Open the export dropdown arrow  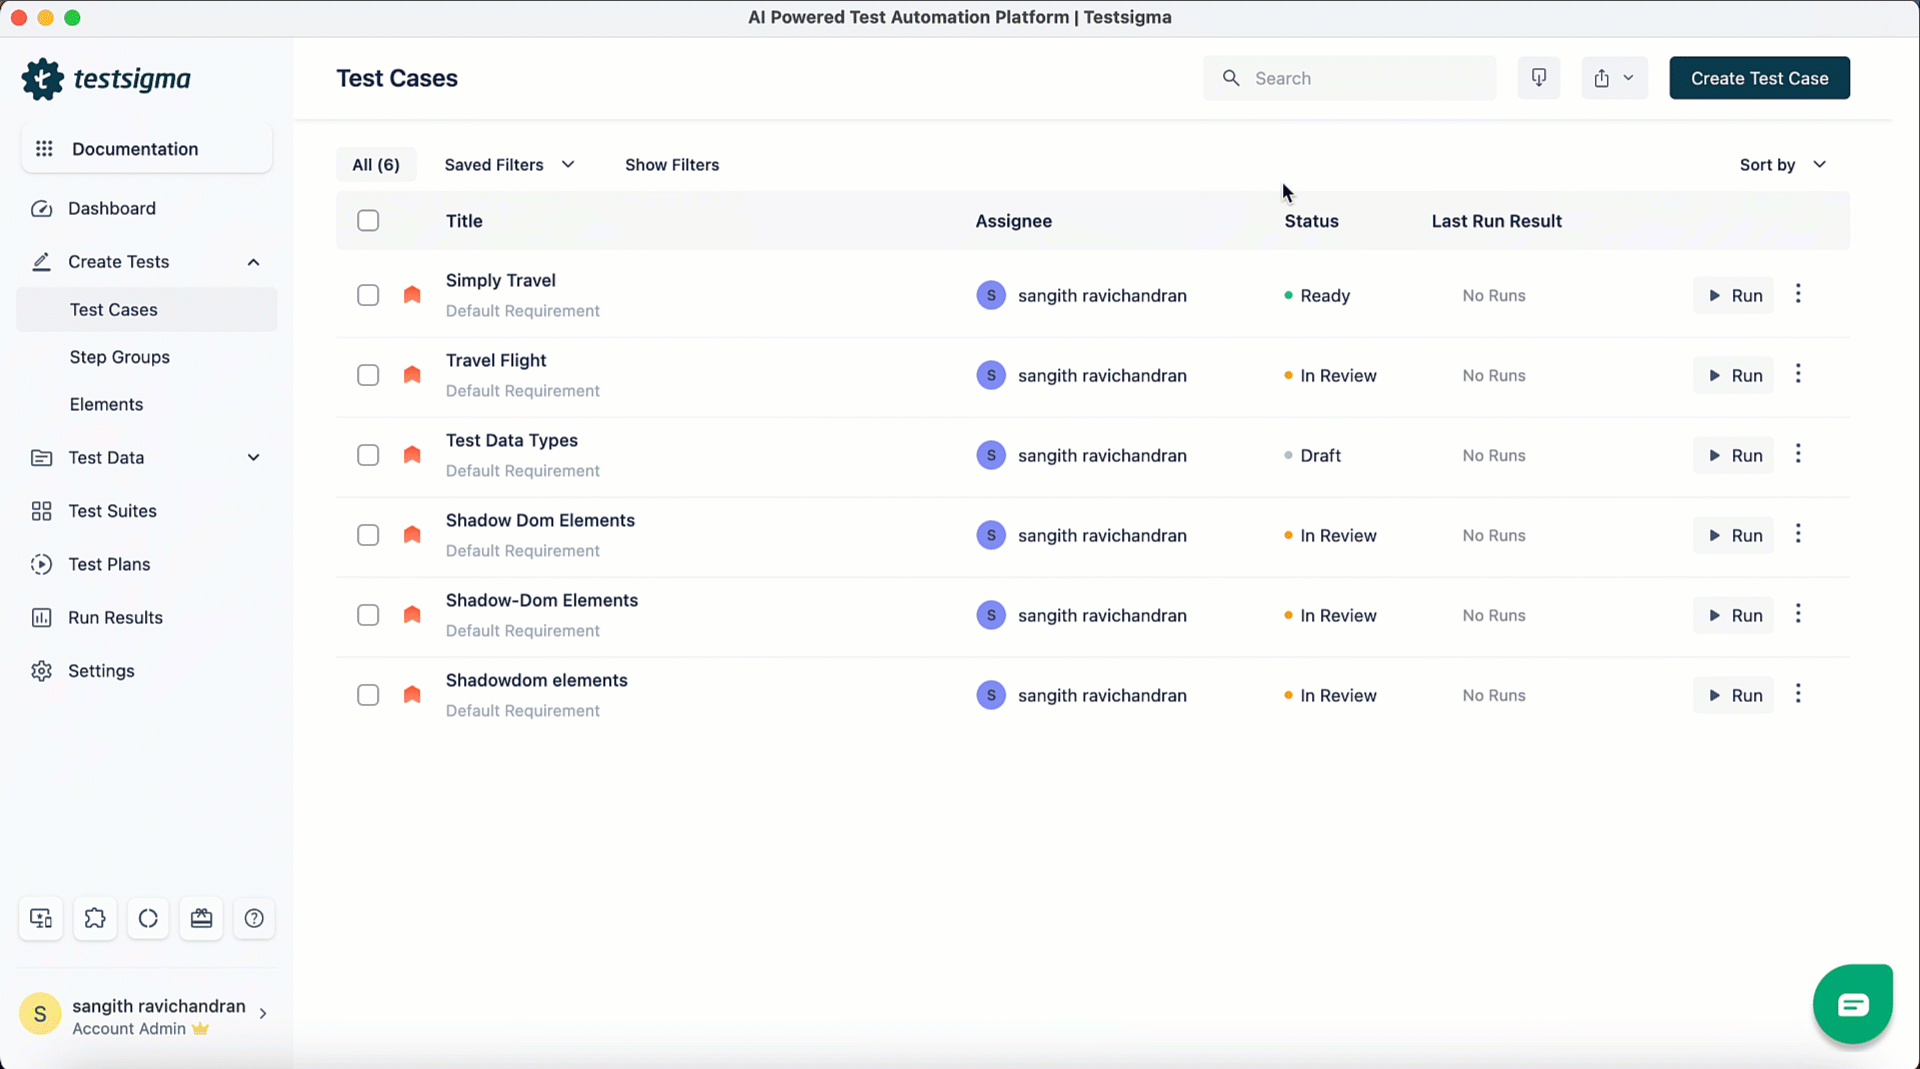click(x=1629, y=78)
